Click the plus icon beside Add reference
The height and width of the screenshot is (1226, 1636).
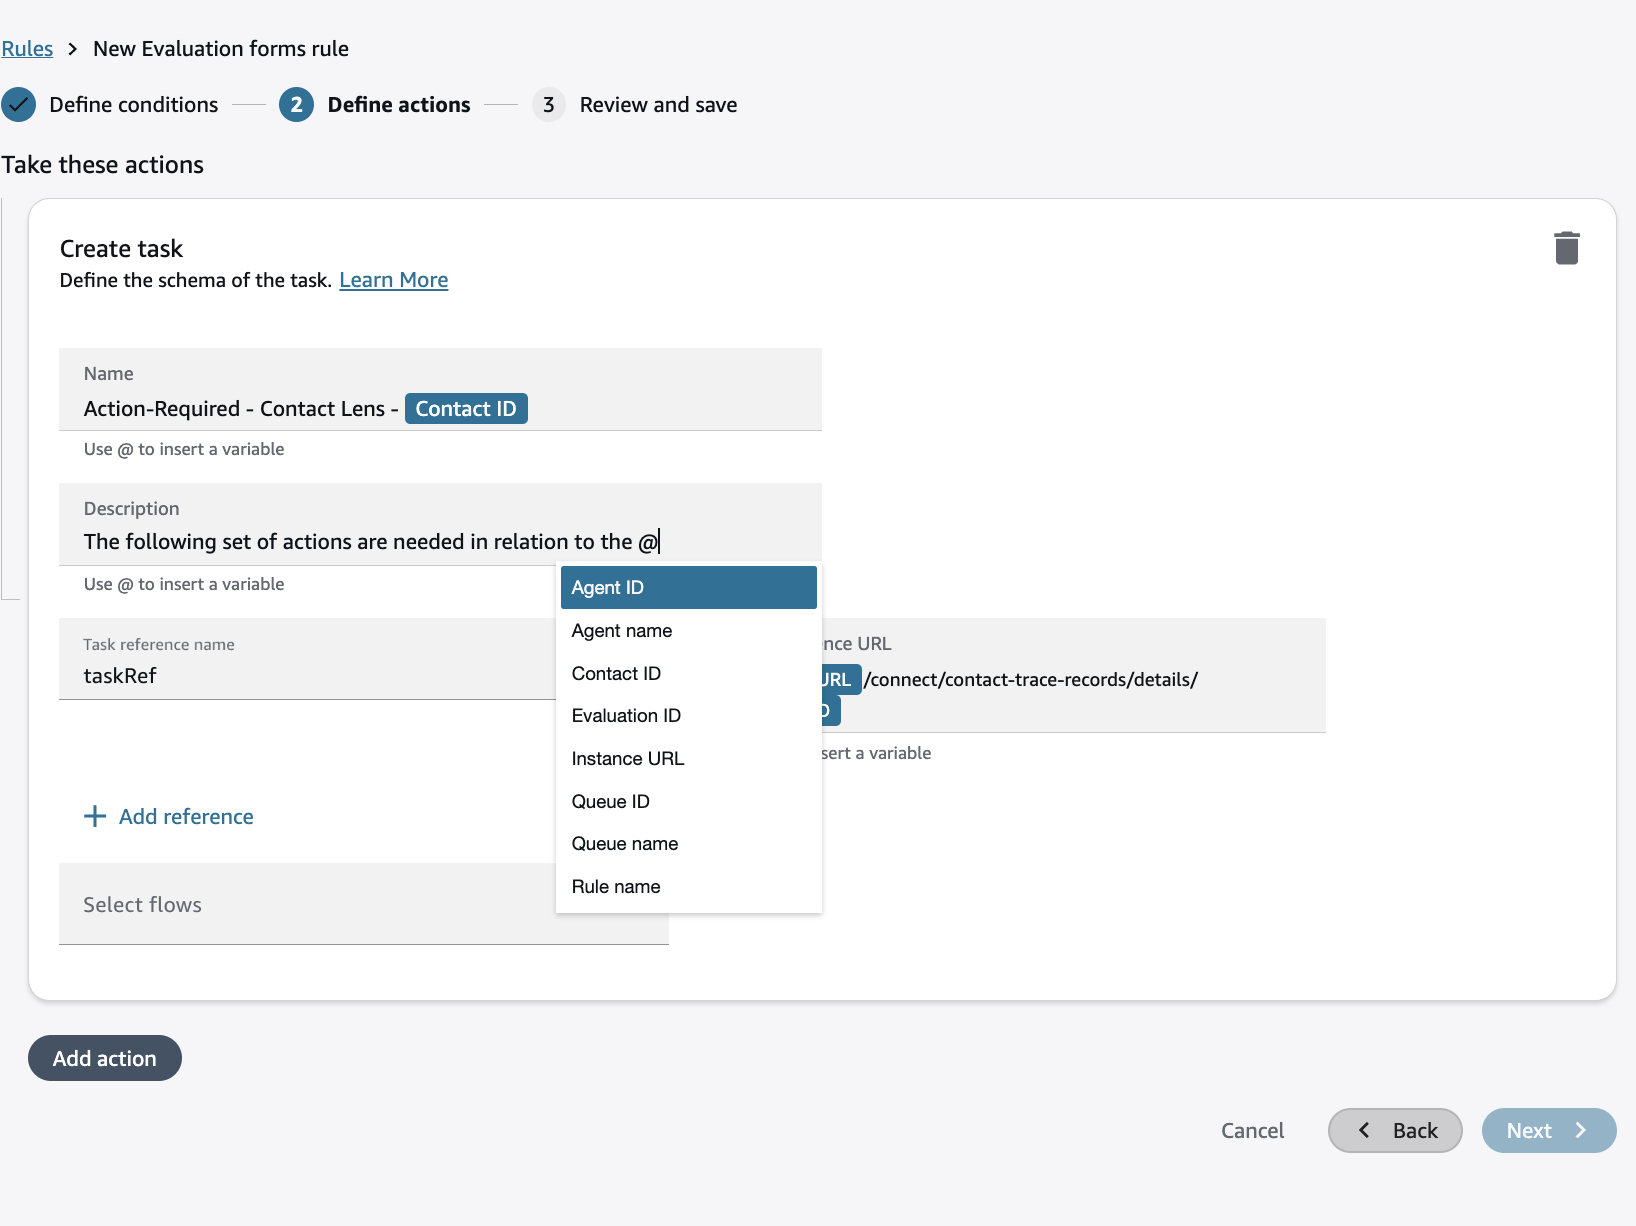tap(95, 817)
